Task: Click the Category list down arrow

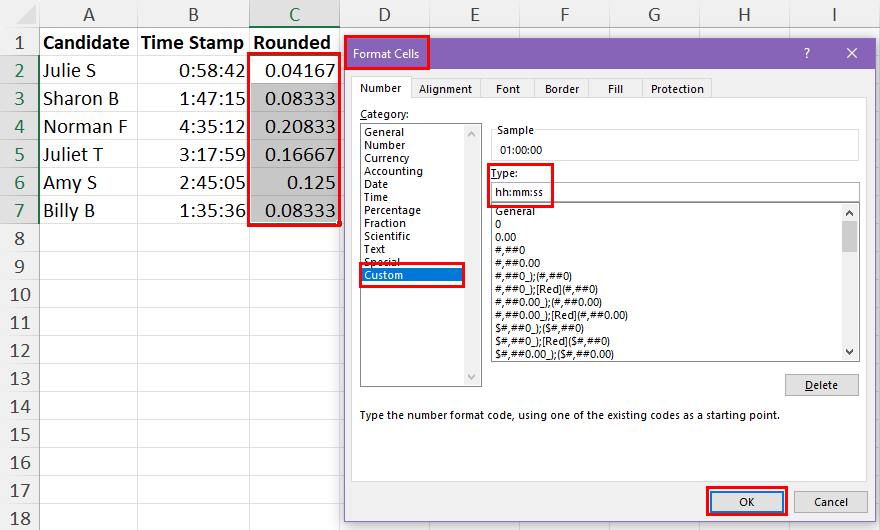Action: click(471, 377)
